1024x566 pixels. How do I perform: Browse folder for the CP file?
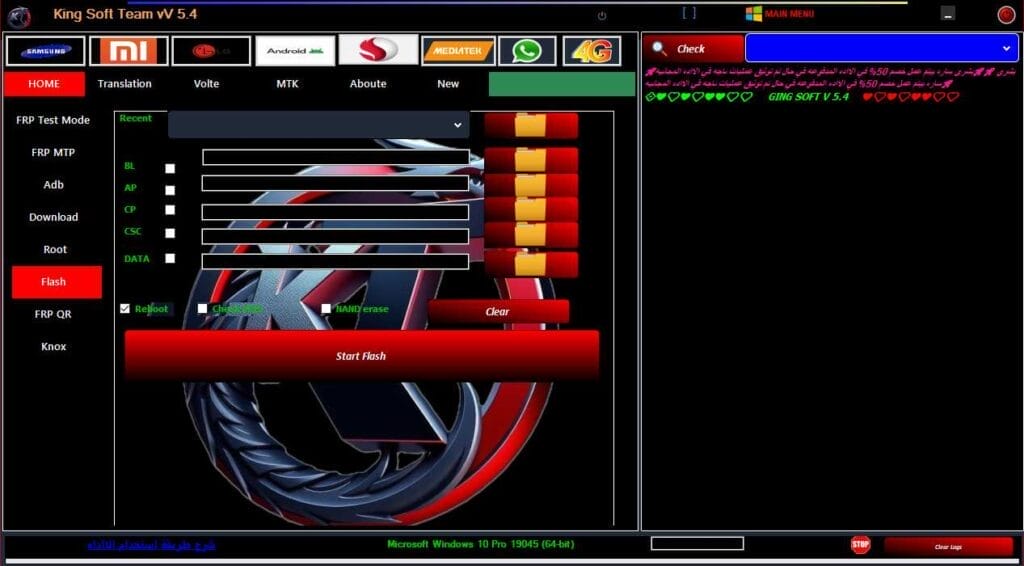[x=531, y=210]
